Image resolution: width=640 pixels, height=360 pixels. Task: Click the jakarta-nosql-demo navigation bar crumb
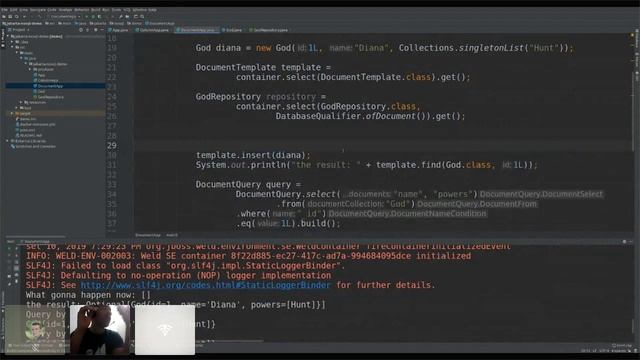(22, 23)
